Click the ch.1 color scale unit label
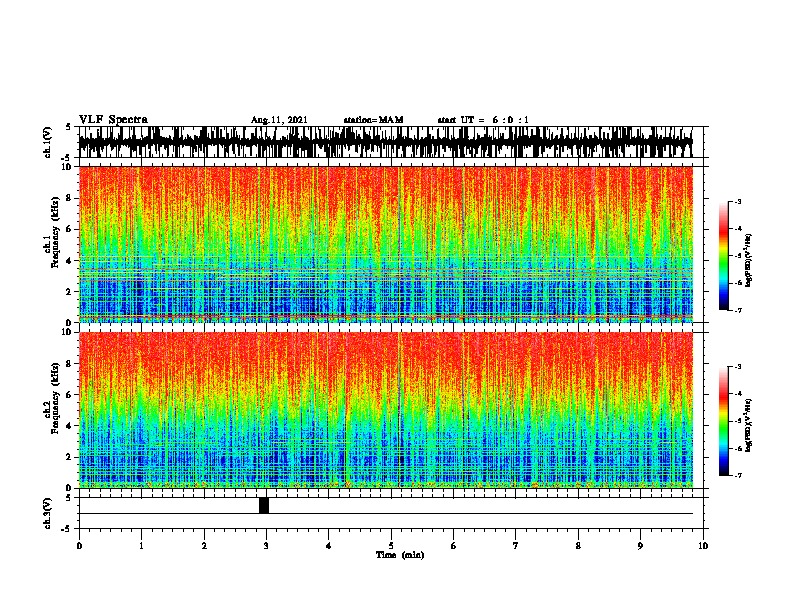This screenshot has width=792, height=612. tap(749, 261)
